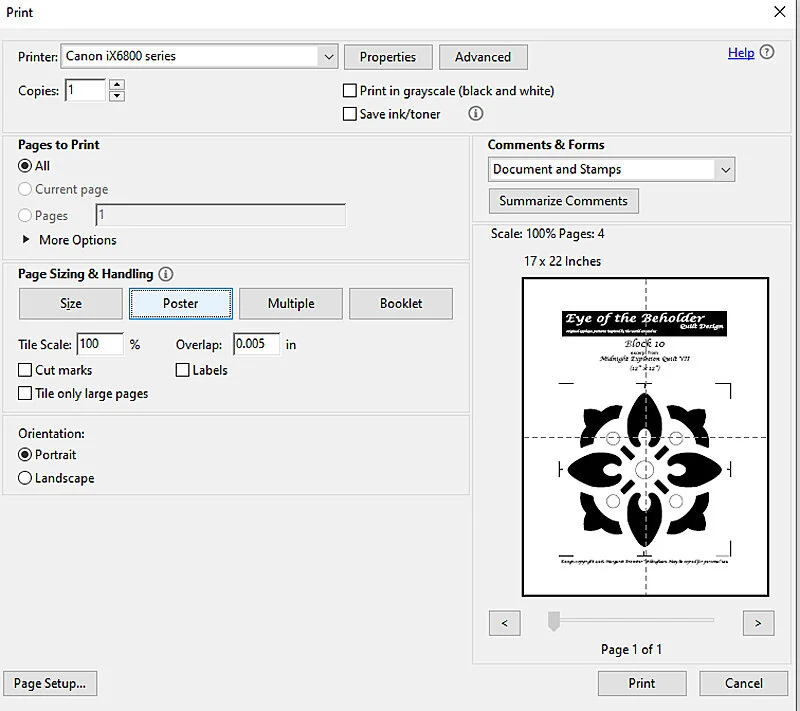This screenshot has height=711, width=800.
Task: Click the Overlap input field
Action: [257, 344]
